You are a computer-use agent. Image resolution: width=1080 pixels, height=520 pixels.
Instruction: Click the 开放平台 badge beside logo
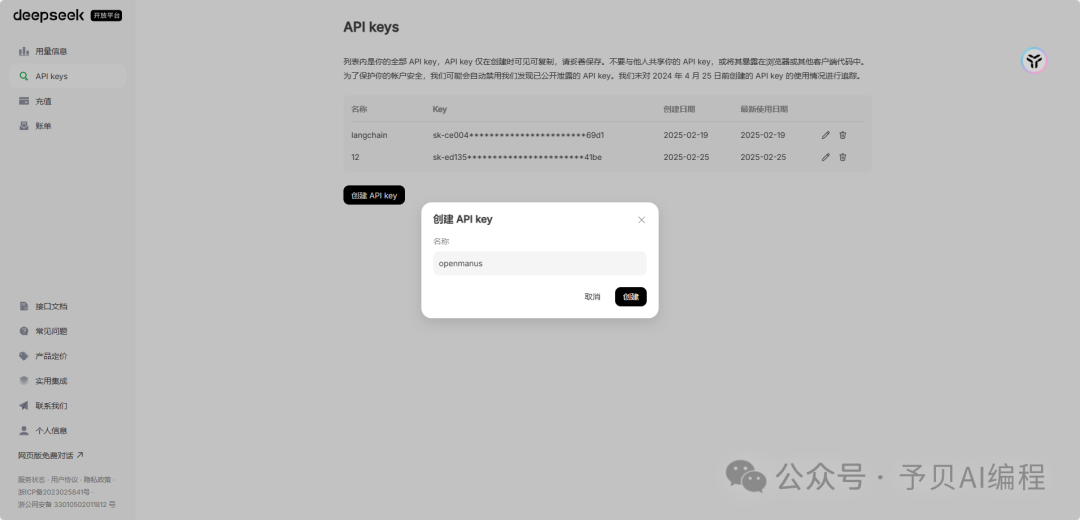pyautogui.click(x=106, y=15)
